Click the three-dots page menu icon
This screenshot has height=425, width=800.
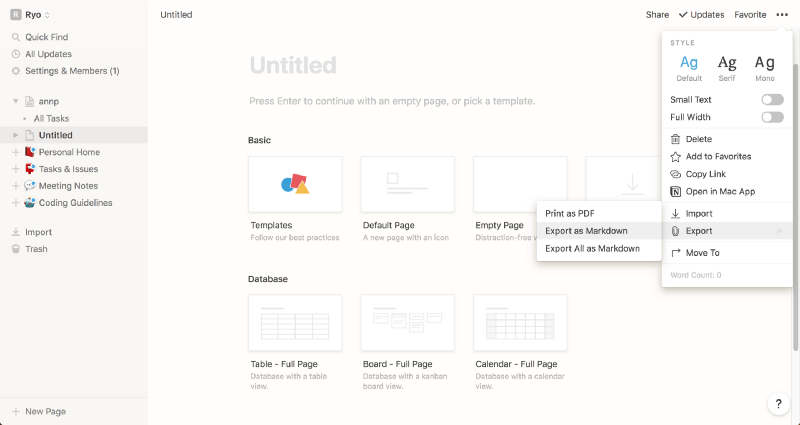click(x=782, y=15)
